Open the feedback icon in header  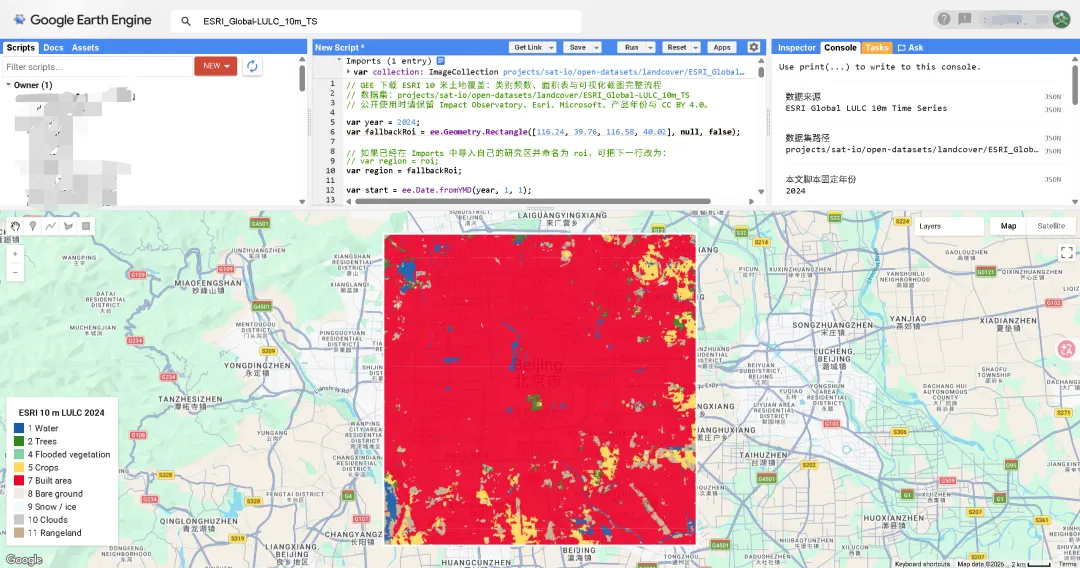tap(964, 19)
